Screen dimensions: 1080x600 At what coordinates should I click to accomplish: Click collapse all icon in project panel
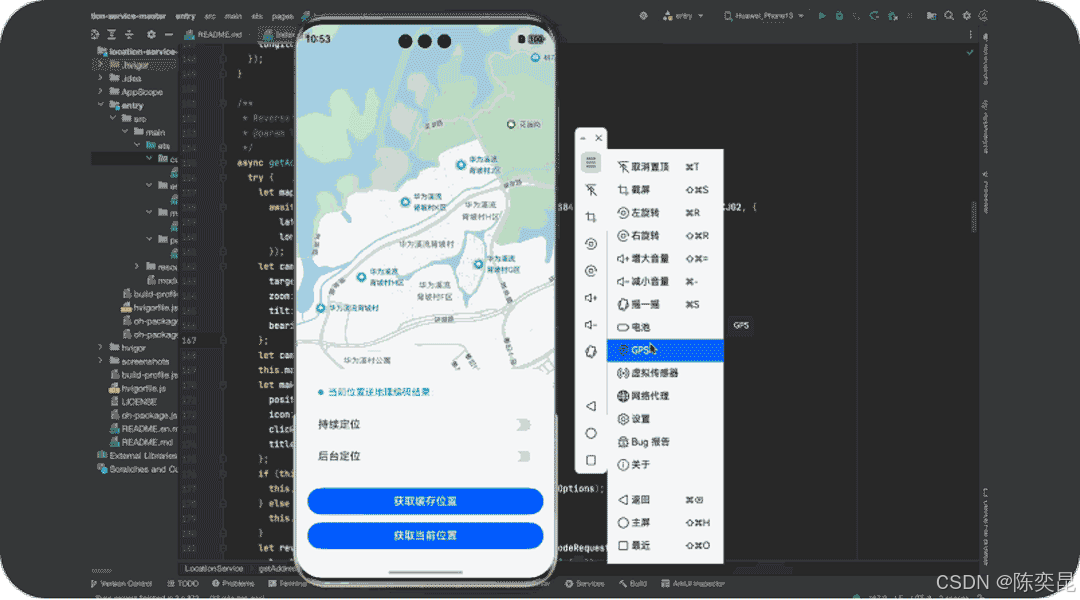129,34
